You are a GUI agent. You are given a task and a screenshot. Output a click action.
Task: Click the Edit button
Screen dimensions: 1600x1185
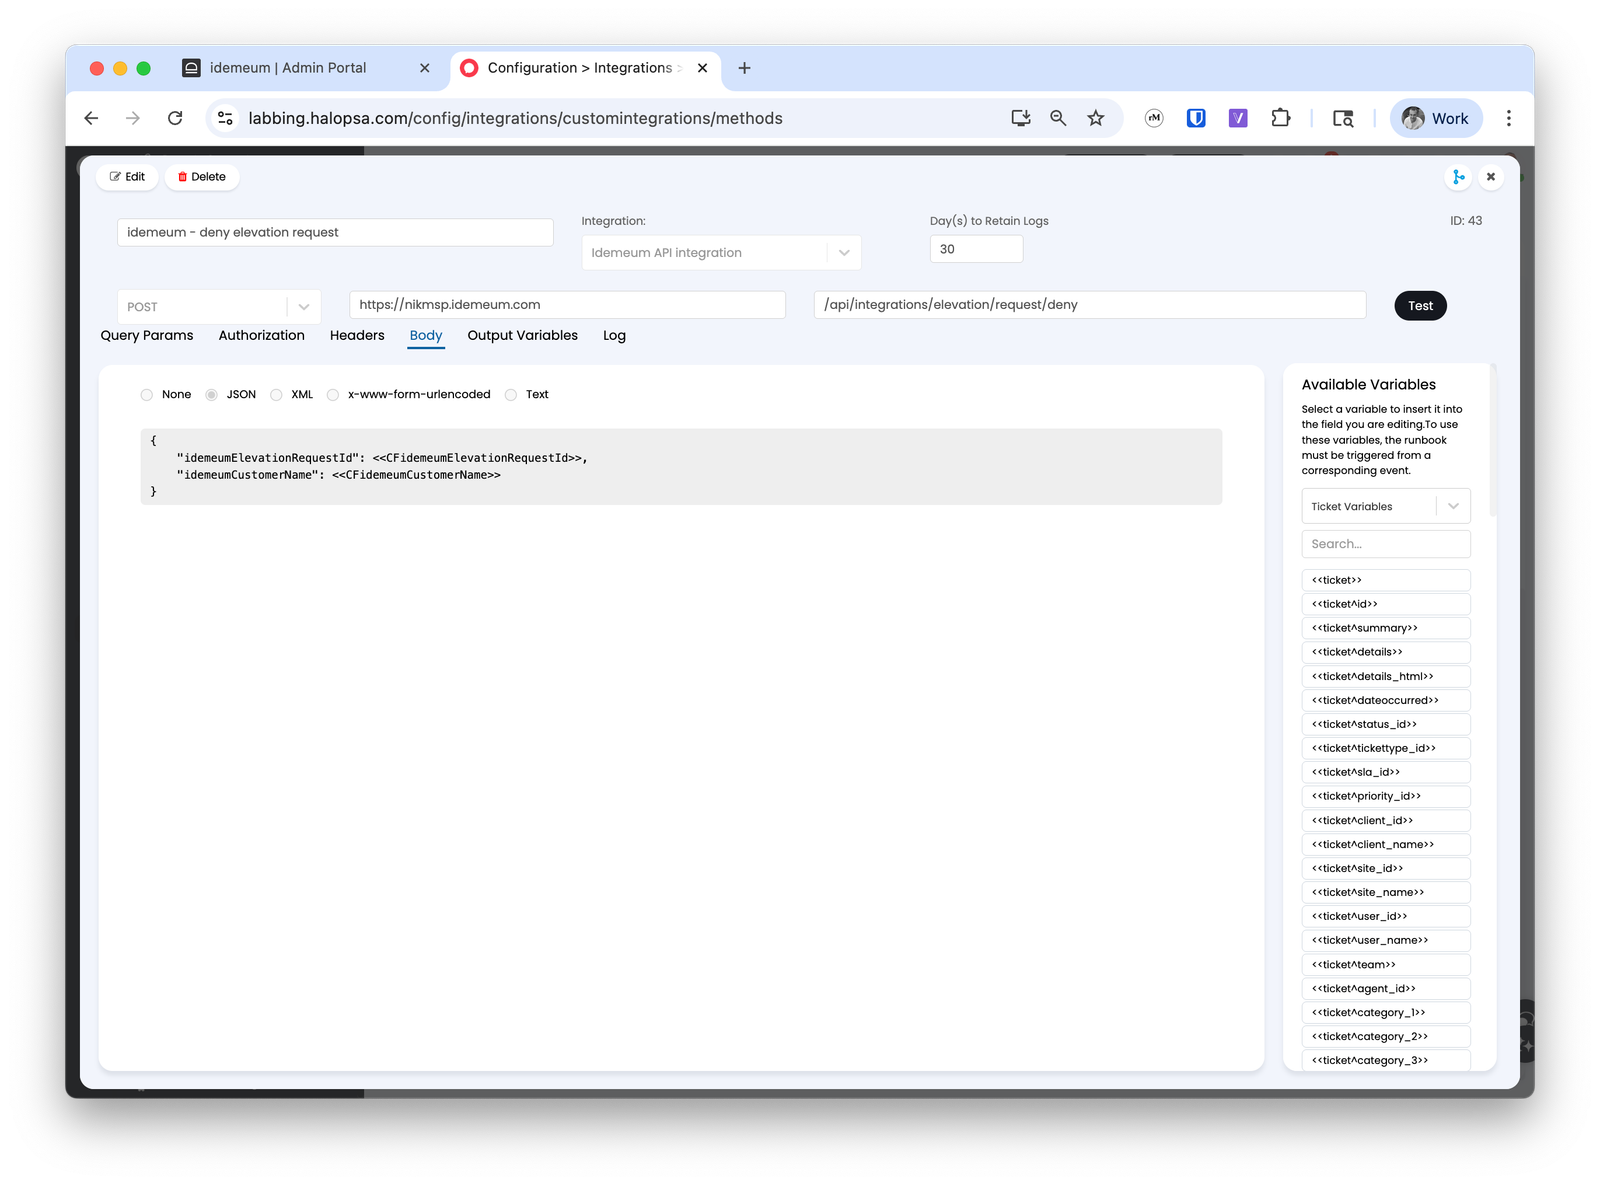coord(127,177)
